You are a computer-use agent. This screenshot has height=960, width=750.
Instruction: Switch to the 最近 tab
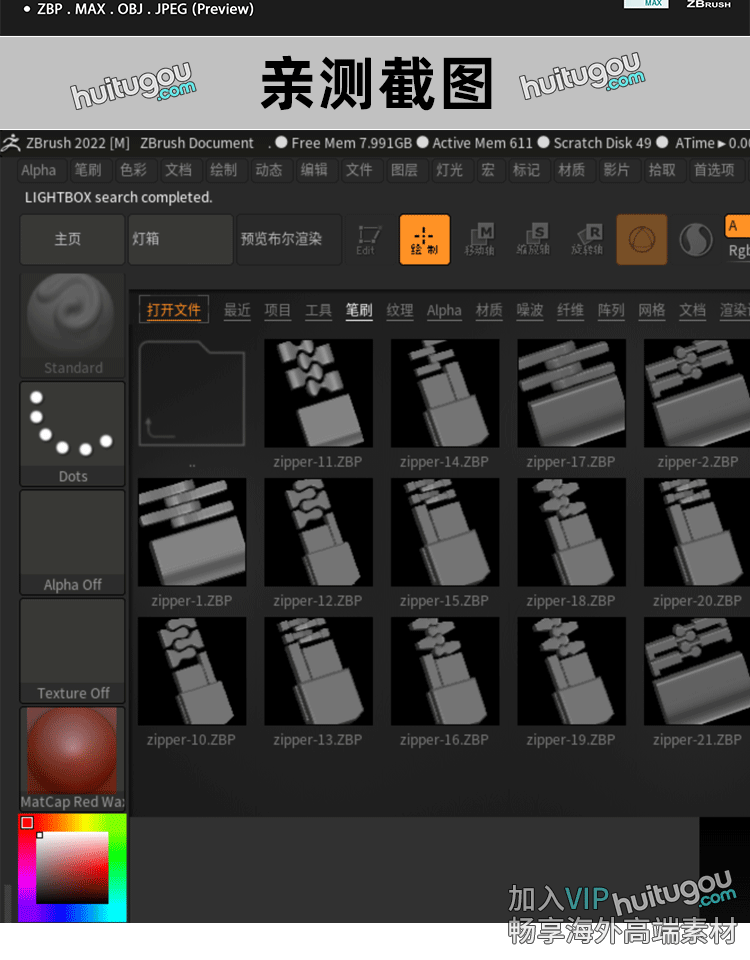pyautogui.click(x=237, y=310)
